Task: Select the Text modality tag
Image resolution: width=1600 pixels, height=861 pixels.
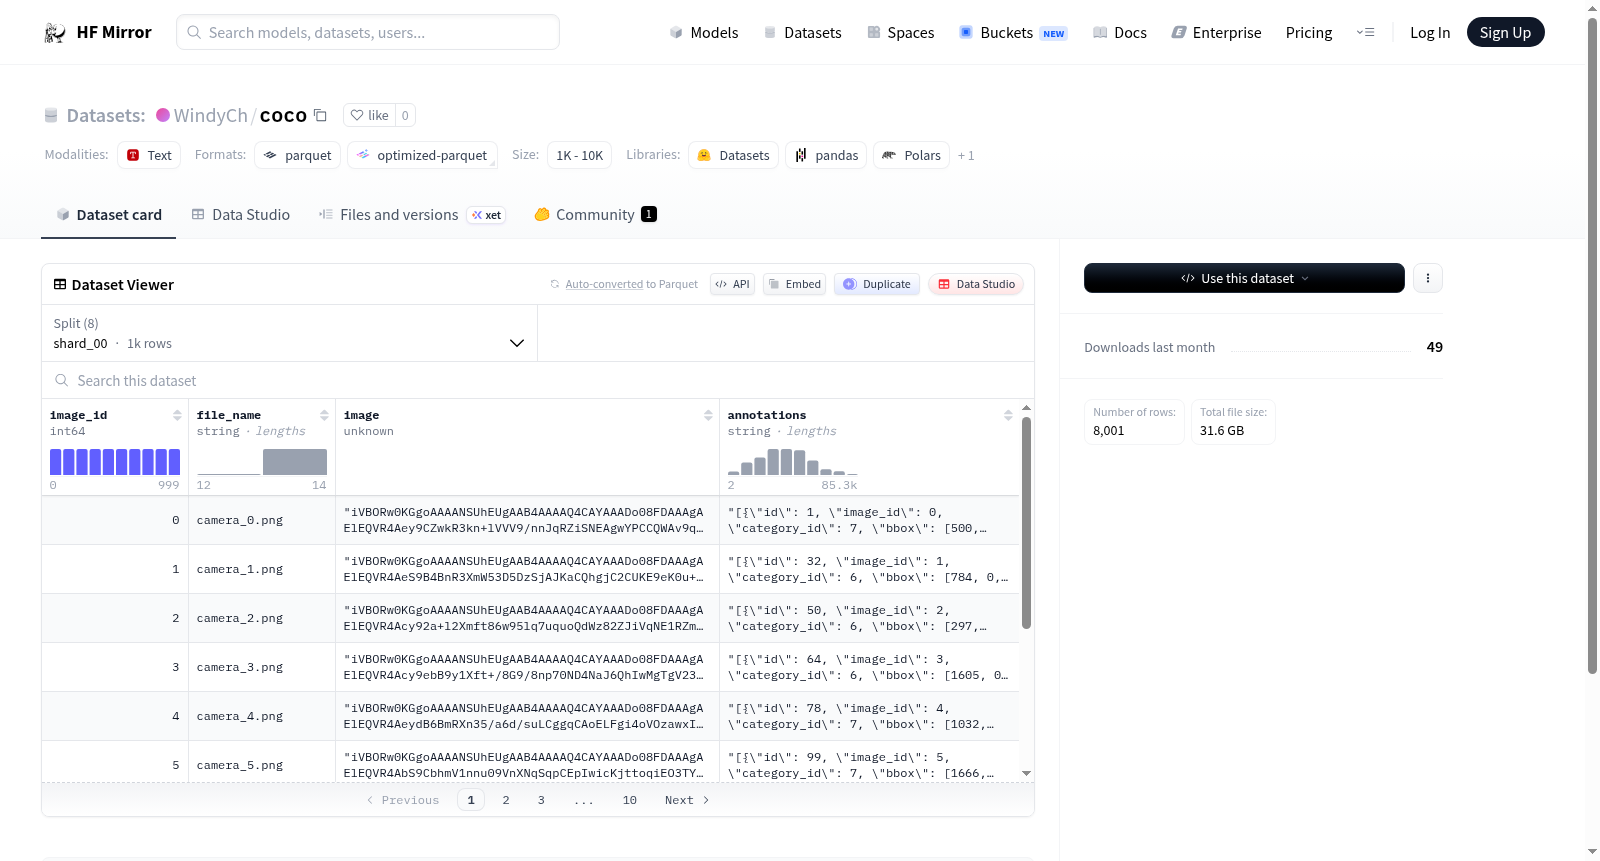Action: tap(149, 155)
